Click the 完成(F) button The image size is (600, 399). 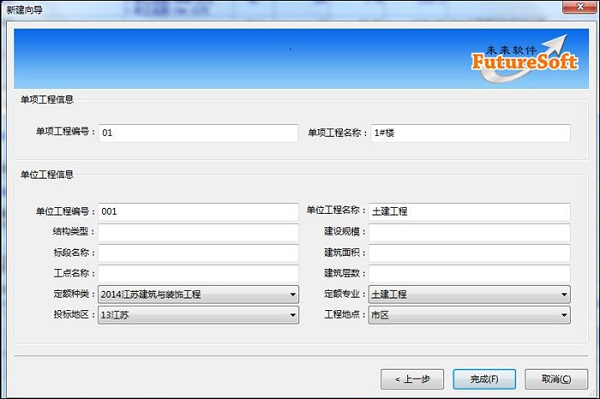[484, 379]
